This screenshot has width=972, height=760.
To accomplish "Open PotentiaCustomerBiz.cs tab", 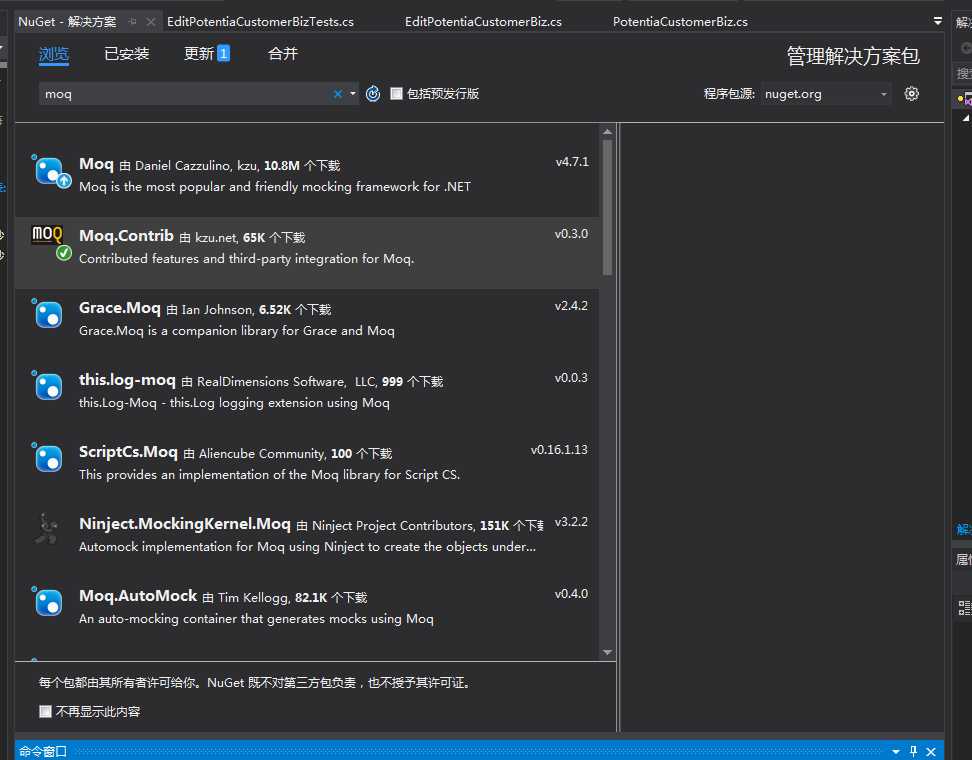I will [x=680, y=22].
